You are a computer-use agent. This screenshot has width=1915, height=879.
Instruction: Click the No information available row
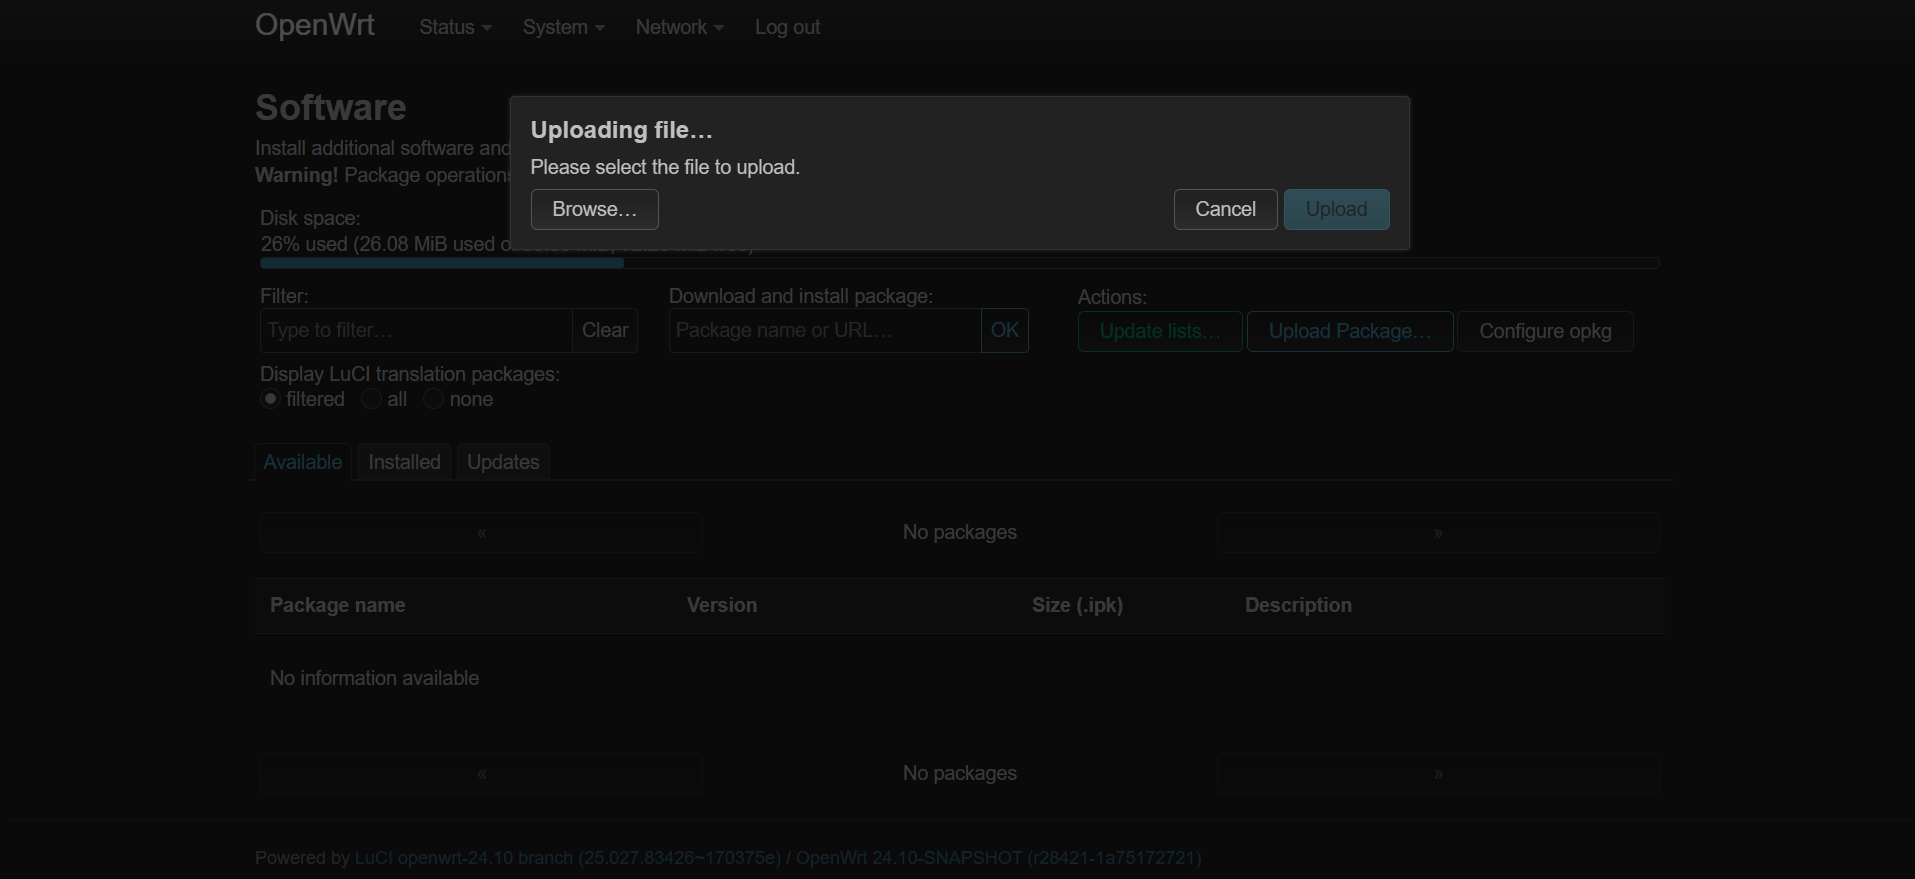click(960, 678)
